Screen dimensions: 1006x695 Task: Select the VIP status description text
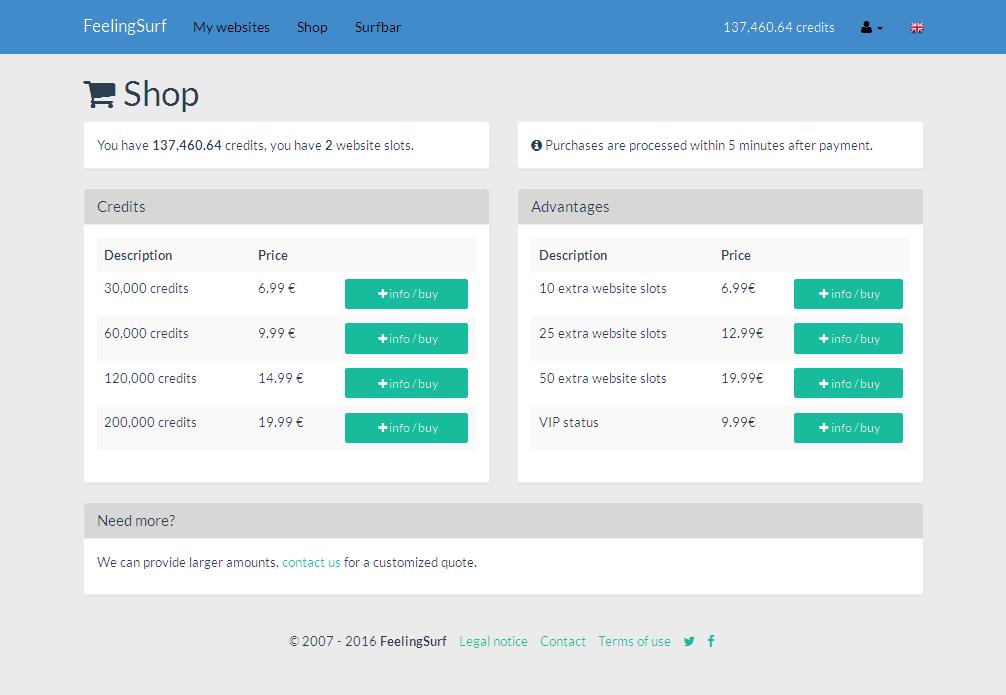click(568, 422)
